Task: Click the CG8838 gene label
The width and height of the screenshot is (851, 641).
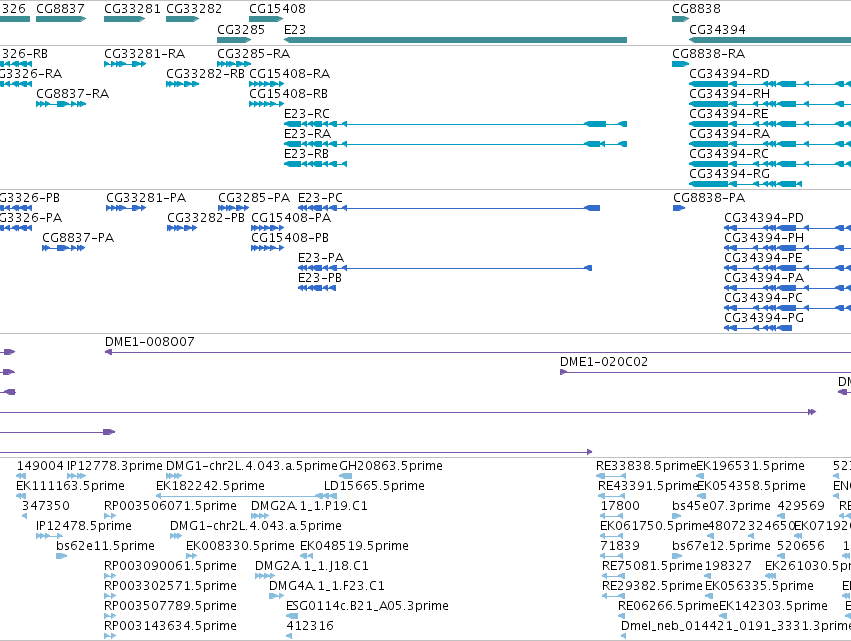Action: [x=696, y=9]
